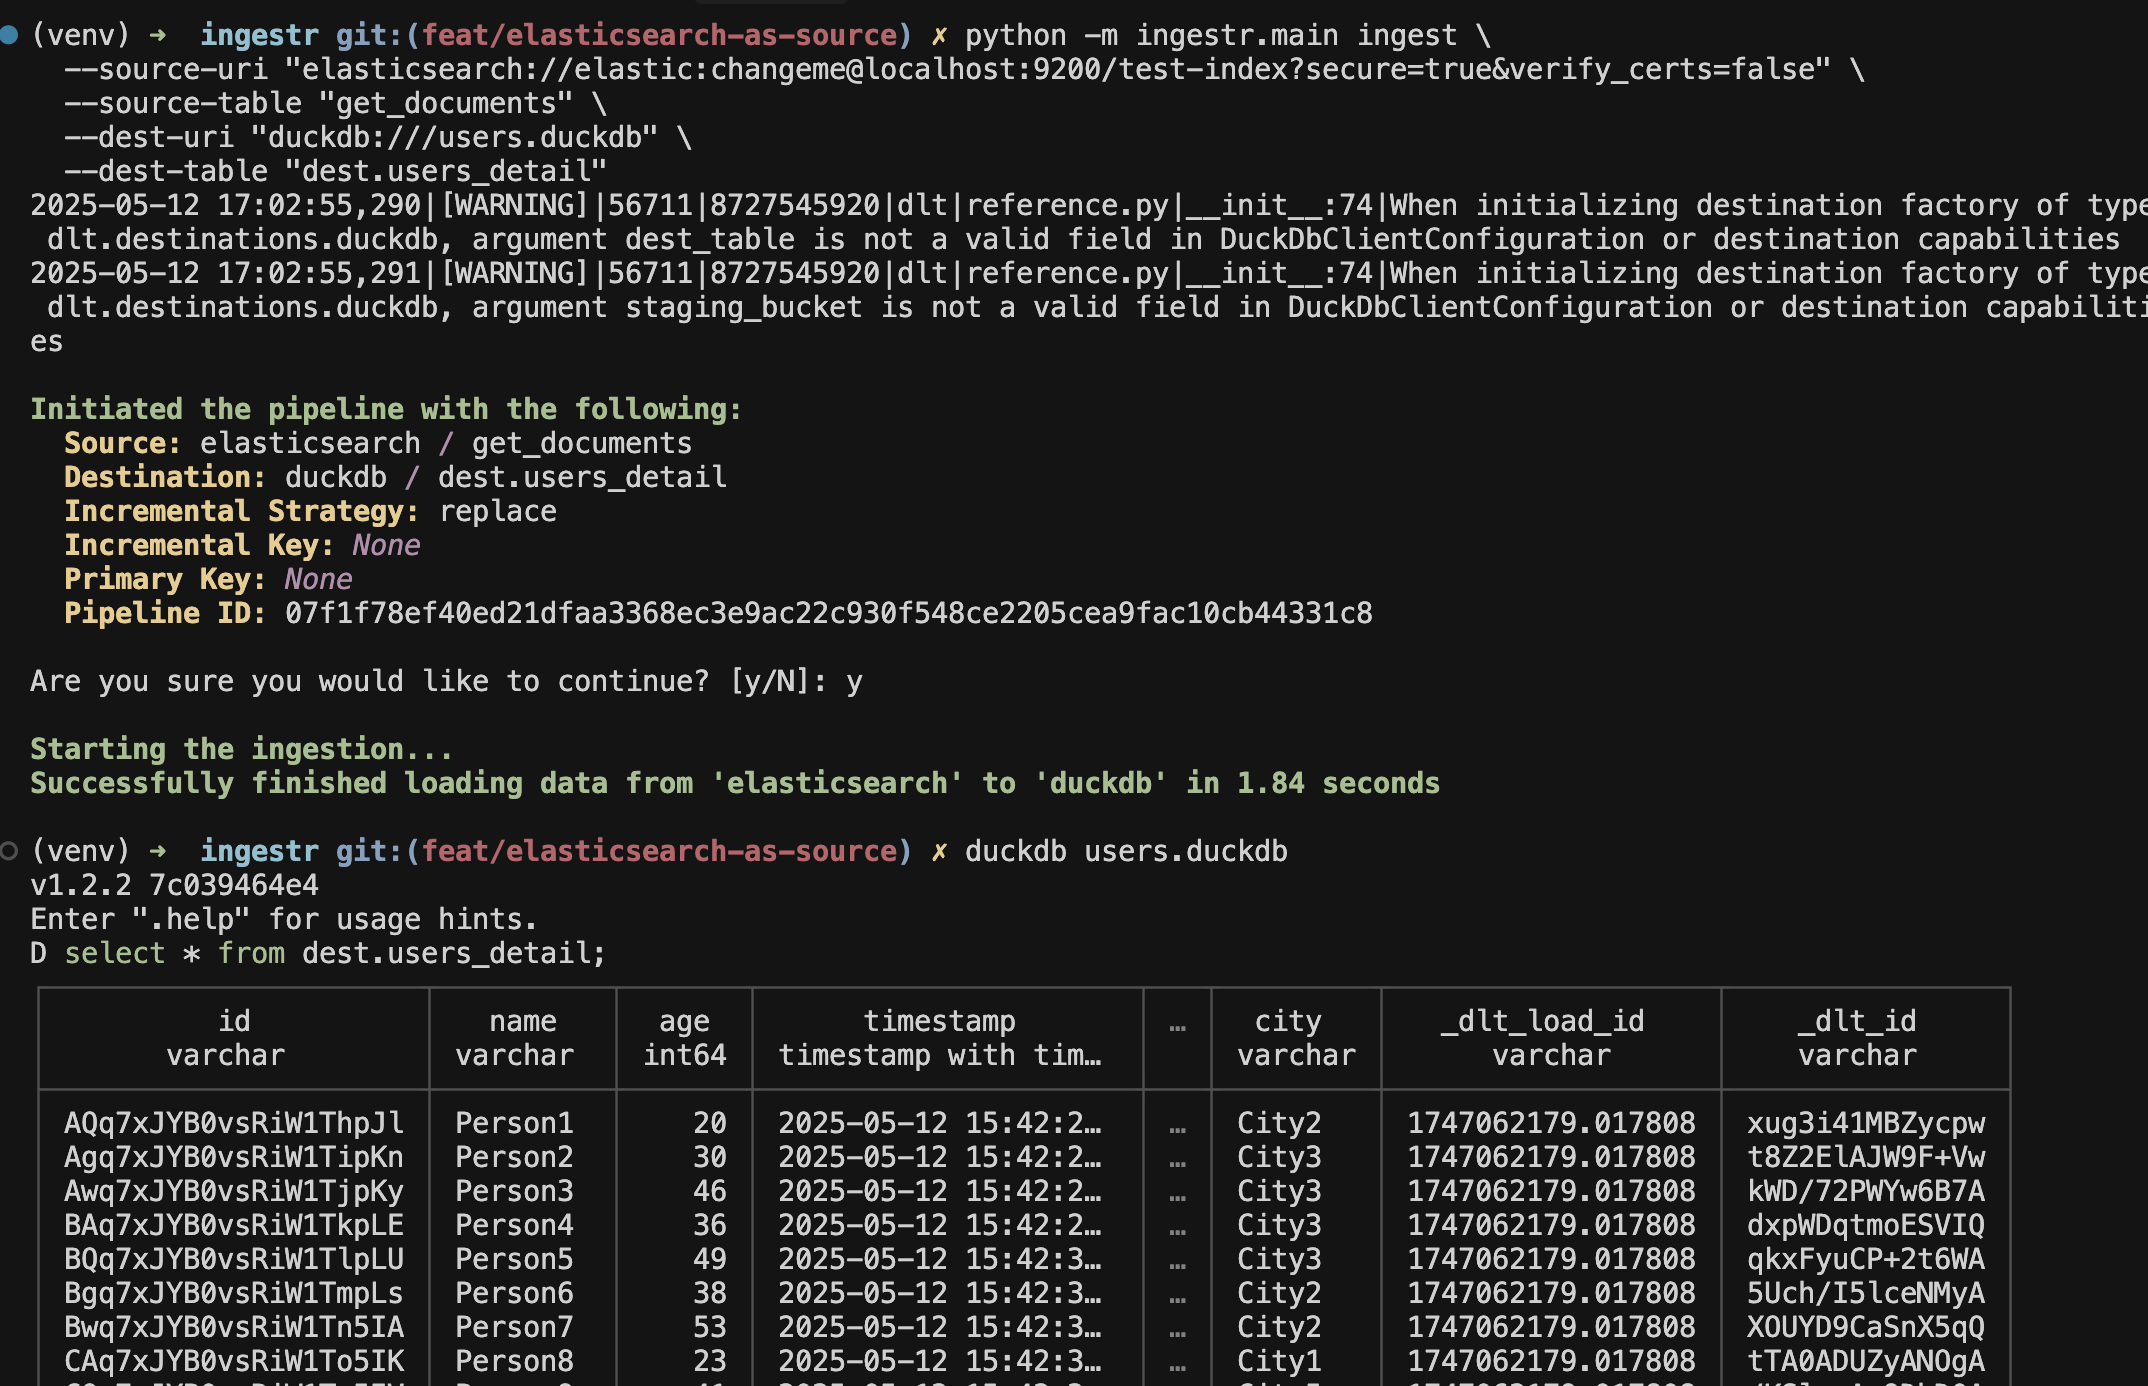This screenshot has width=2148, height=1386.
Task: Click the 'v1.2.2 7c039464e4' duckdb version line
Action: tap(174, 885)
